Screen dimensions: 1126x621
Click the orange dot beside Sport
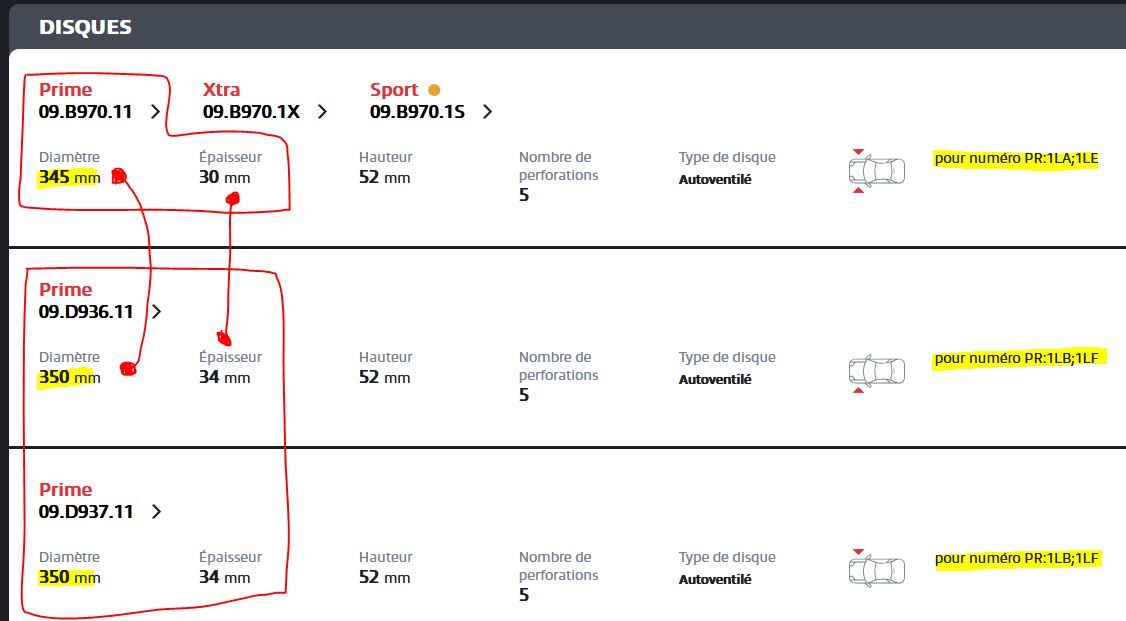point(434,90)
